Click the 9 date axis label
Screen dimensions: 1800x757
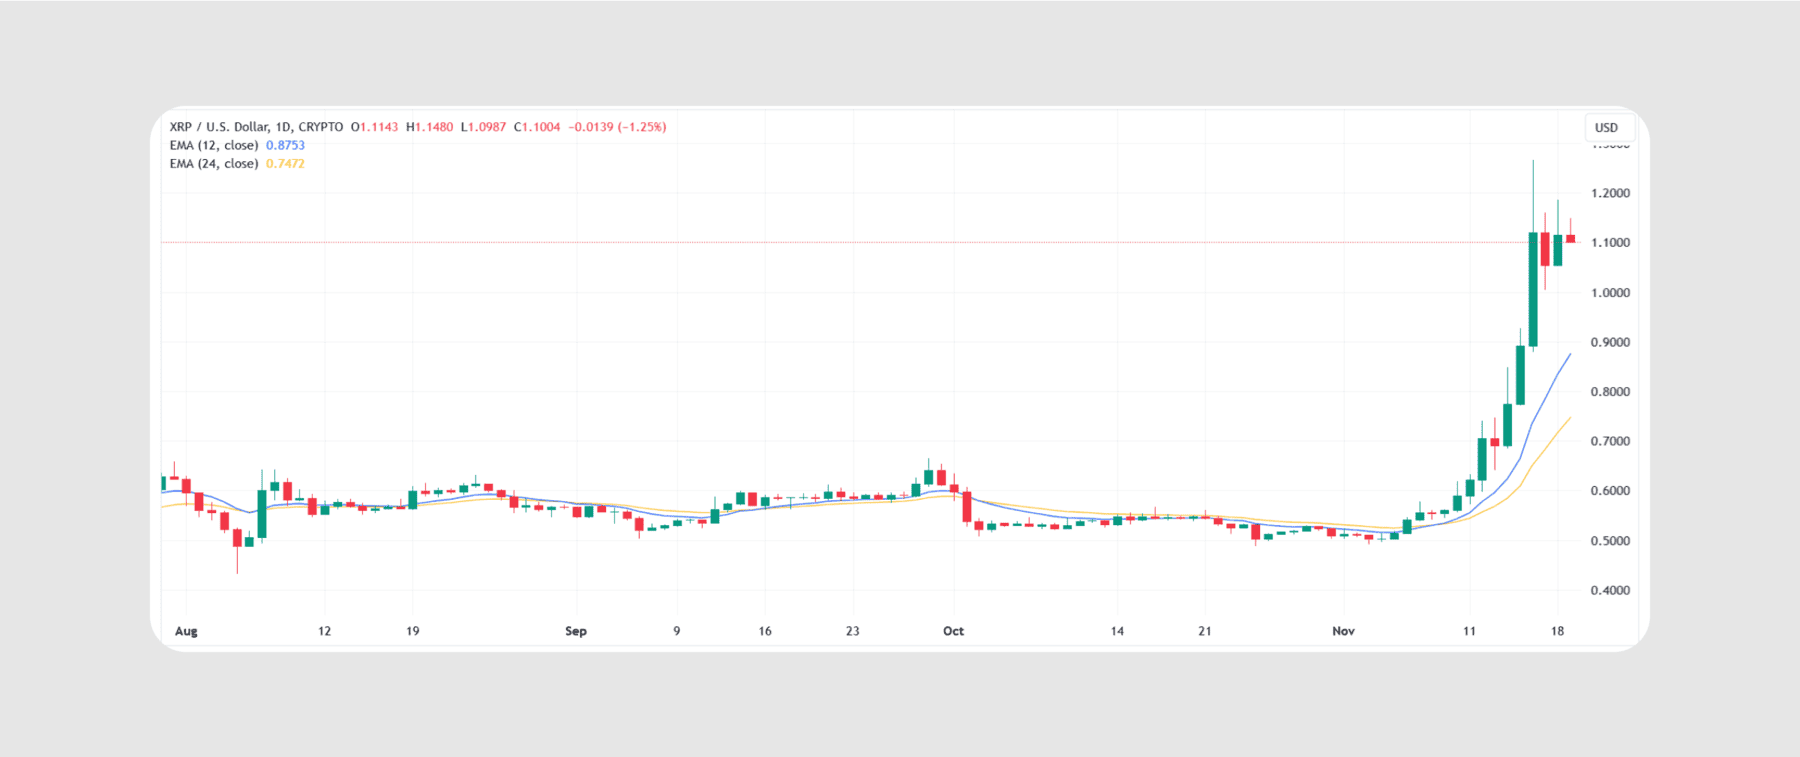point(677,631)
